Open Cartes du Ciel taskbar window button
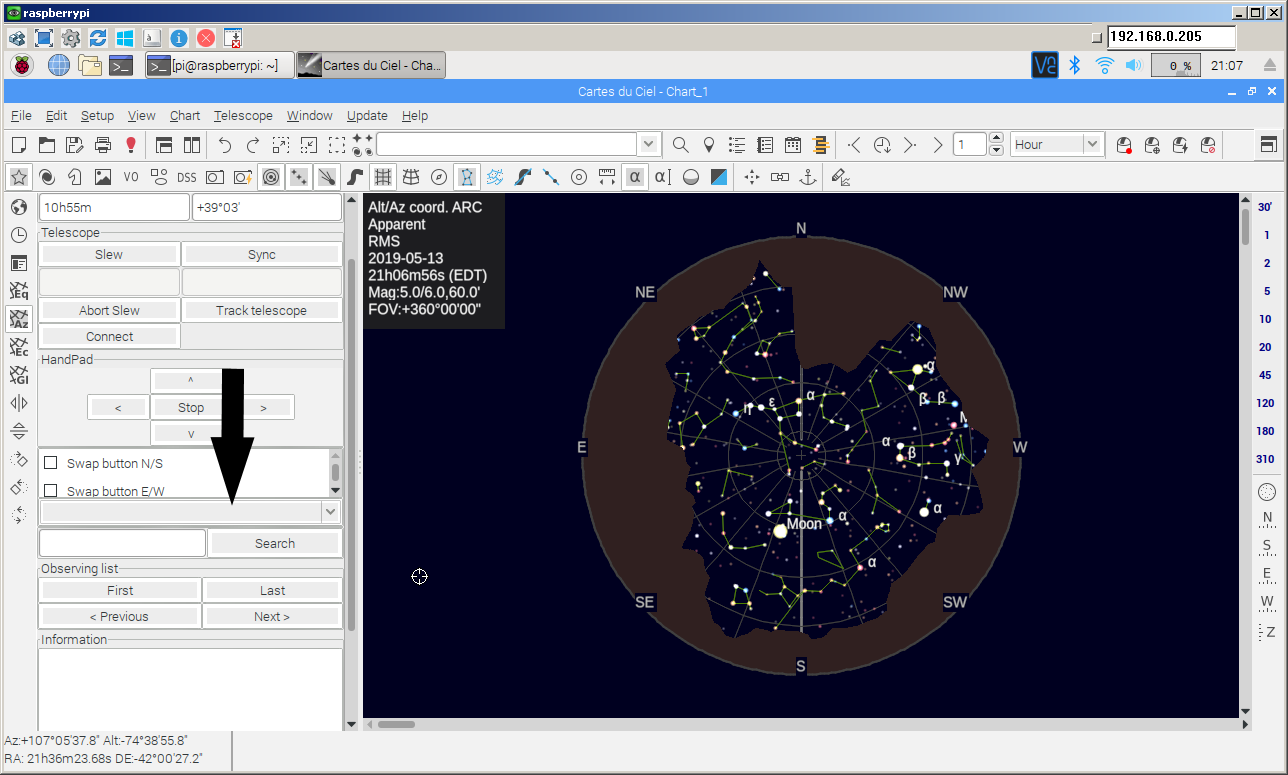The height and width of the screenshot is (775, 1288). coord(371,66)
